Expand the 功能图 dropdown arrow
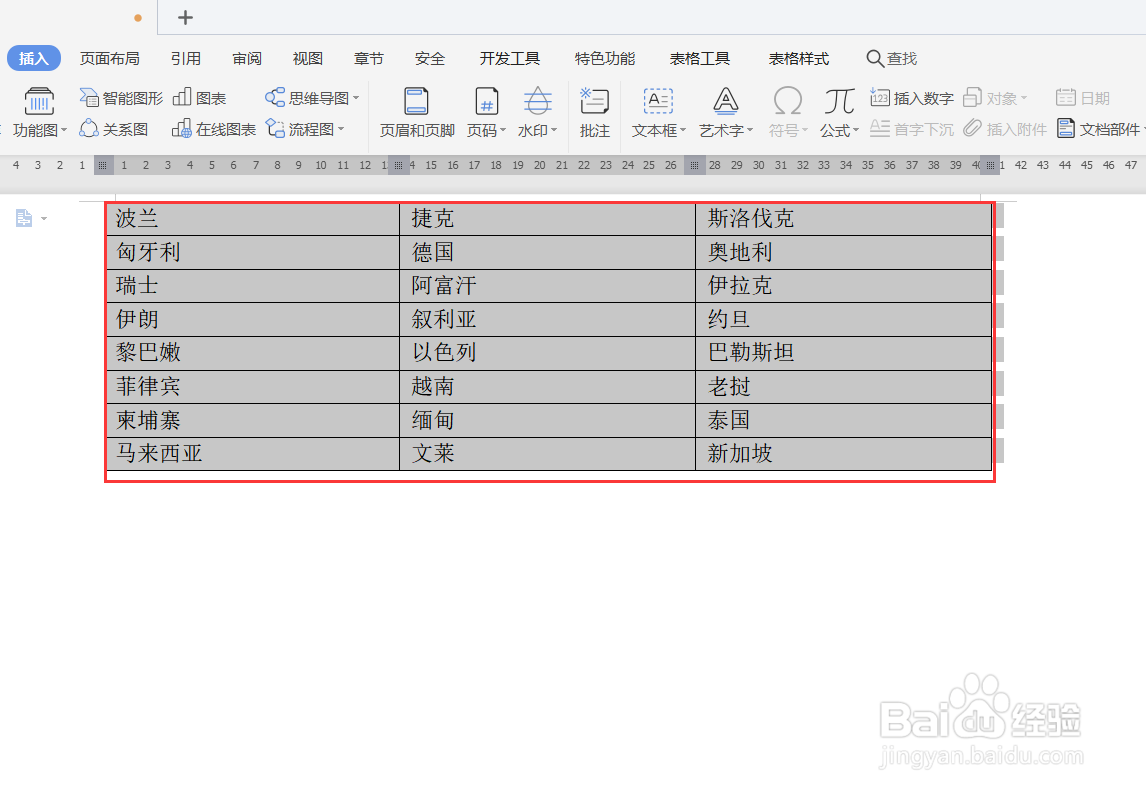 pyautogui.click(x=64, y=130)
